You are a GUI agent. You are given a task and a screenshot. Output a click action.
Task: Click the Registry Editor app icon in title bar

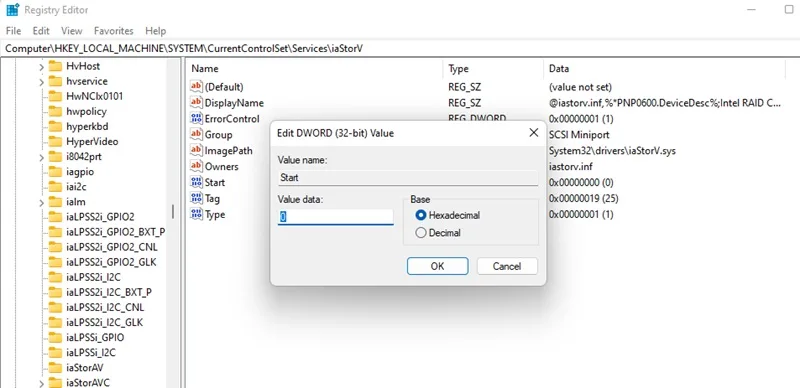pyautogui.click(x=12, y=10)
